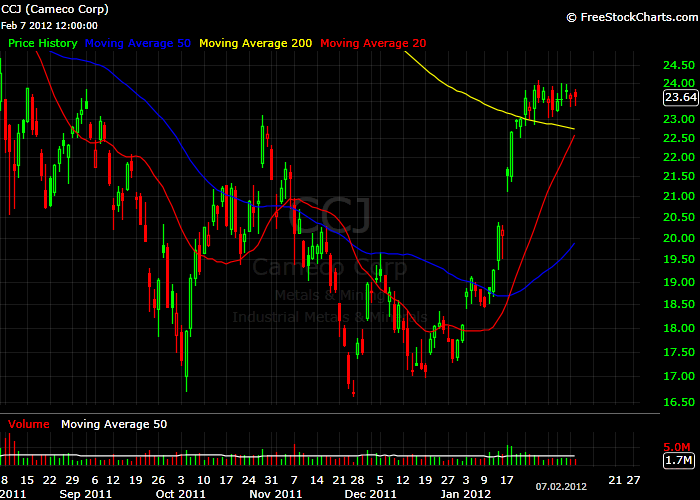Viewport: 700px width, 500px height.
Task: Click the 23.00 price axis label
Action: tap(679, 119)
